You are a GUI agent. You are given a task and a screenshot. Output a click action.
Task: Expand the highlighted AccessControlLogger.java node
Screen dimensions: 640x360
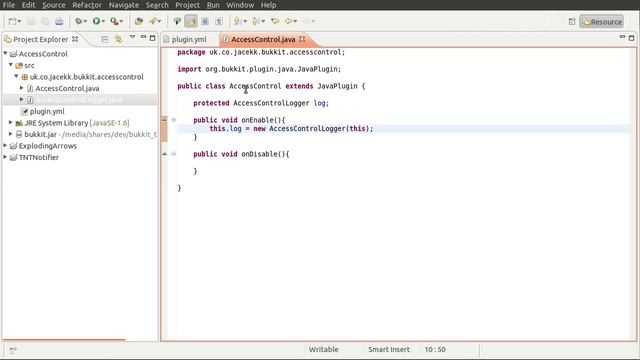pyautogui.click(x=22, y=99)
